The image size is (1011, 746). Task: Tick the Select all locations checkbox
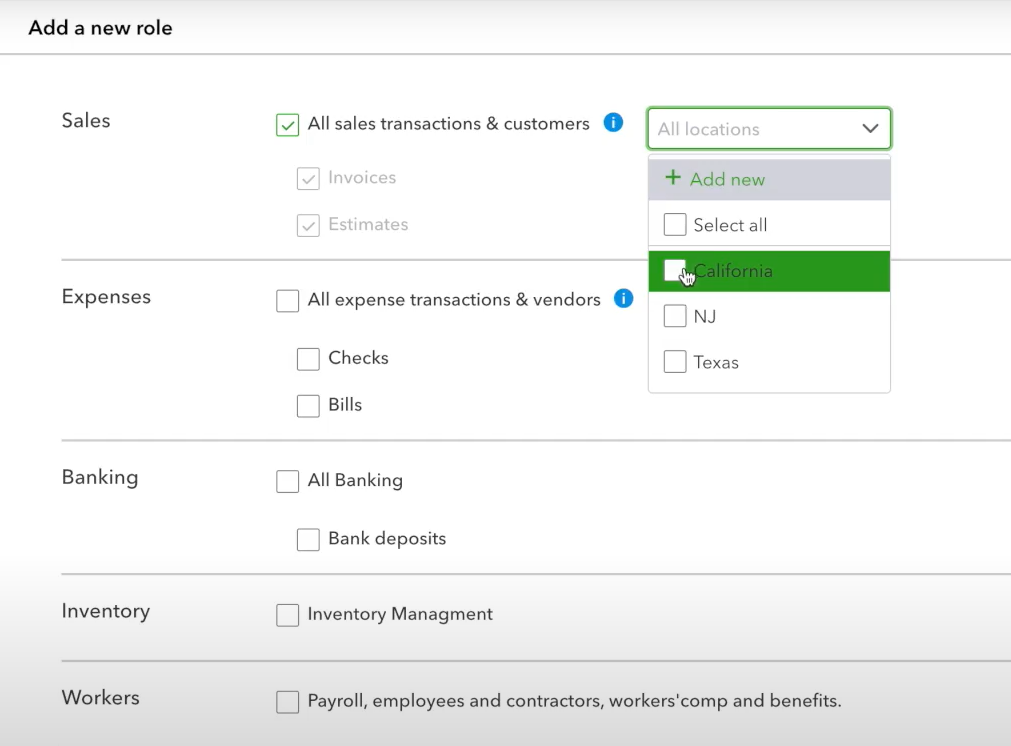(675, 224)
